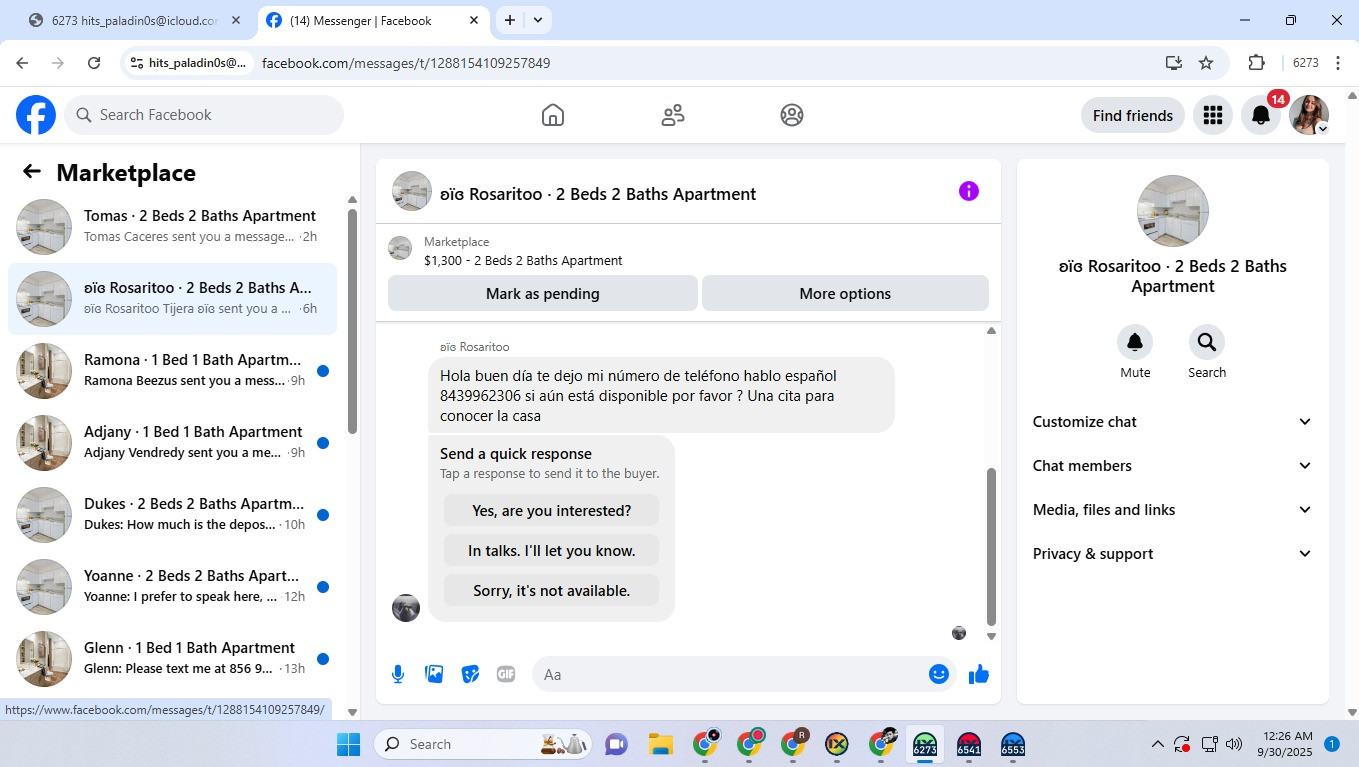The height and width of the screenshot is (767, 1359).
Task: Open the Windows Start menu
Action: (348, 744)
